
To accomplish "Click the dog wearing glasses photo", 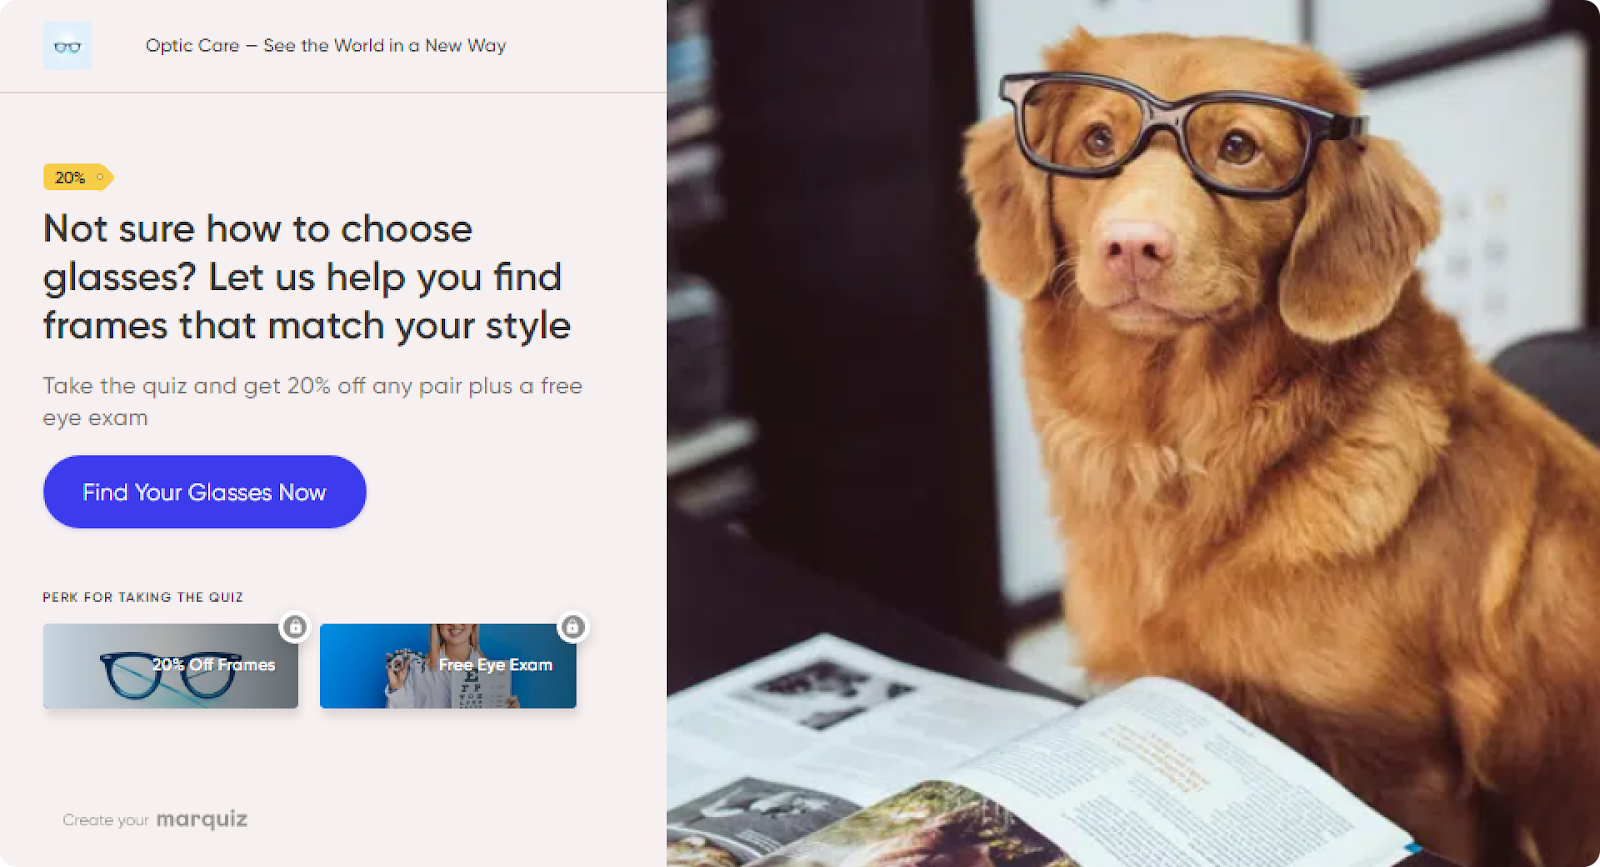I will 1133,433.
